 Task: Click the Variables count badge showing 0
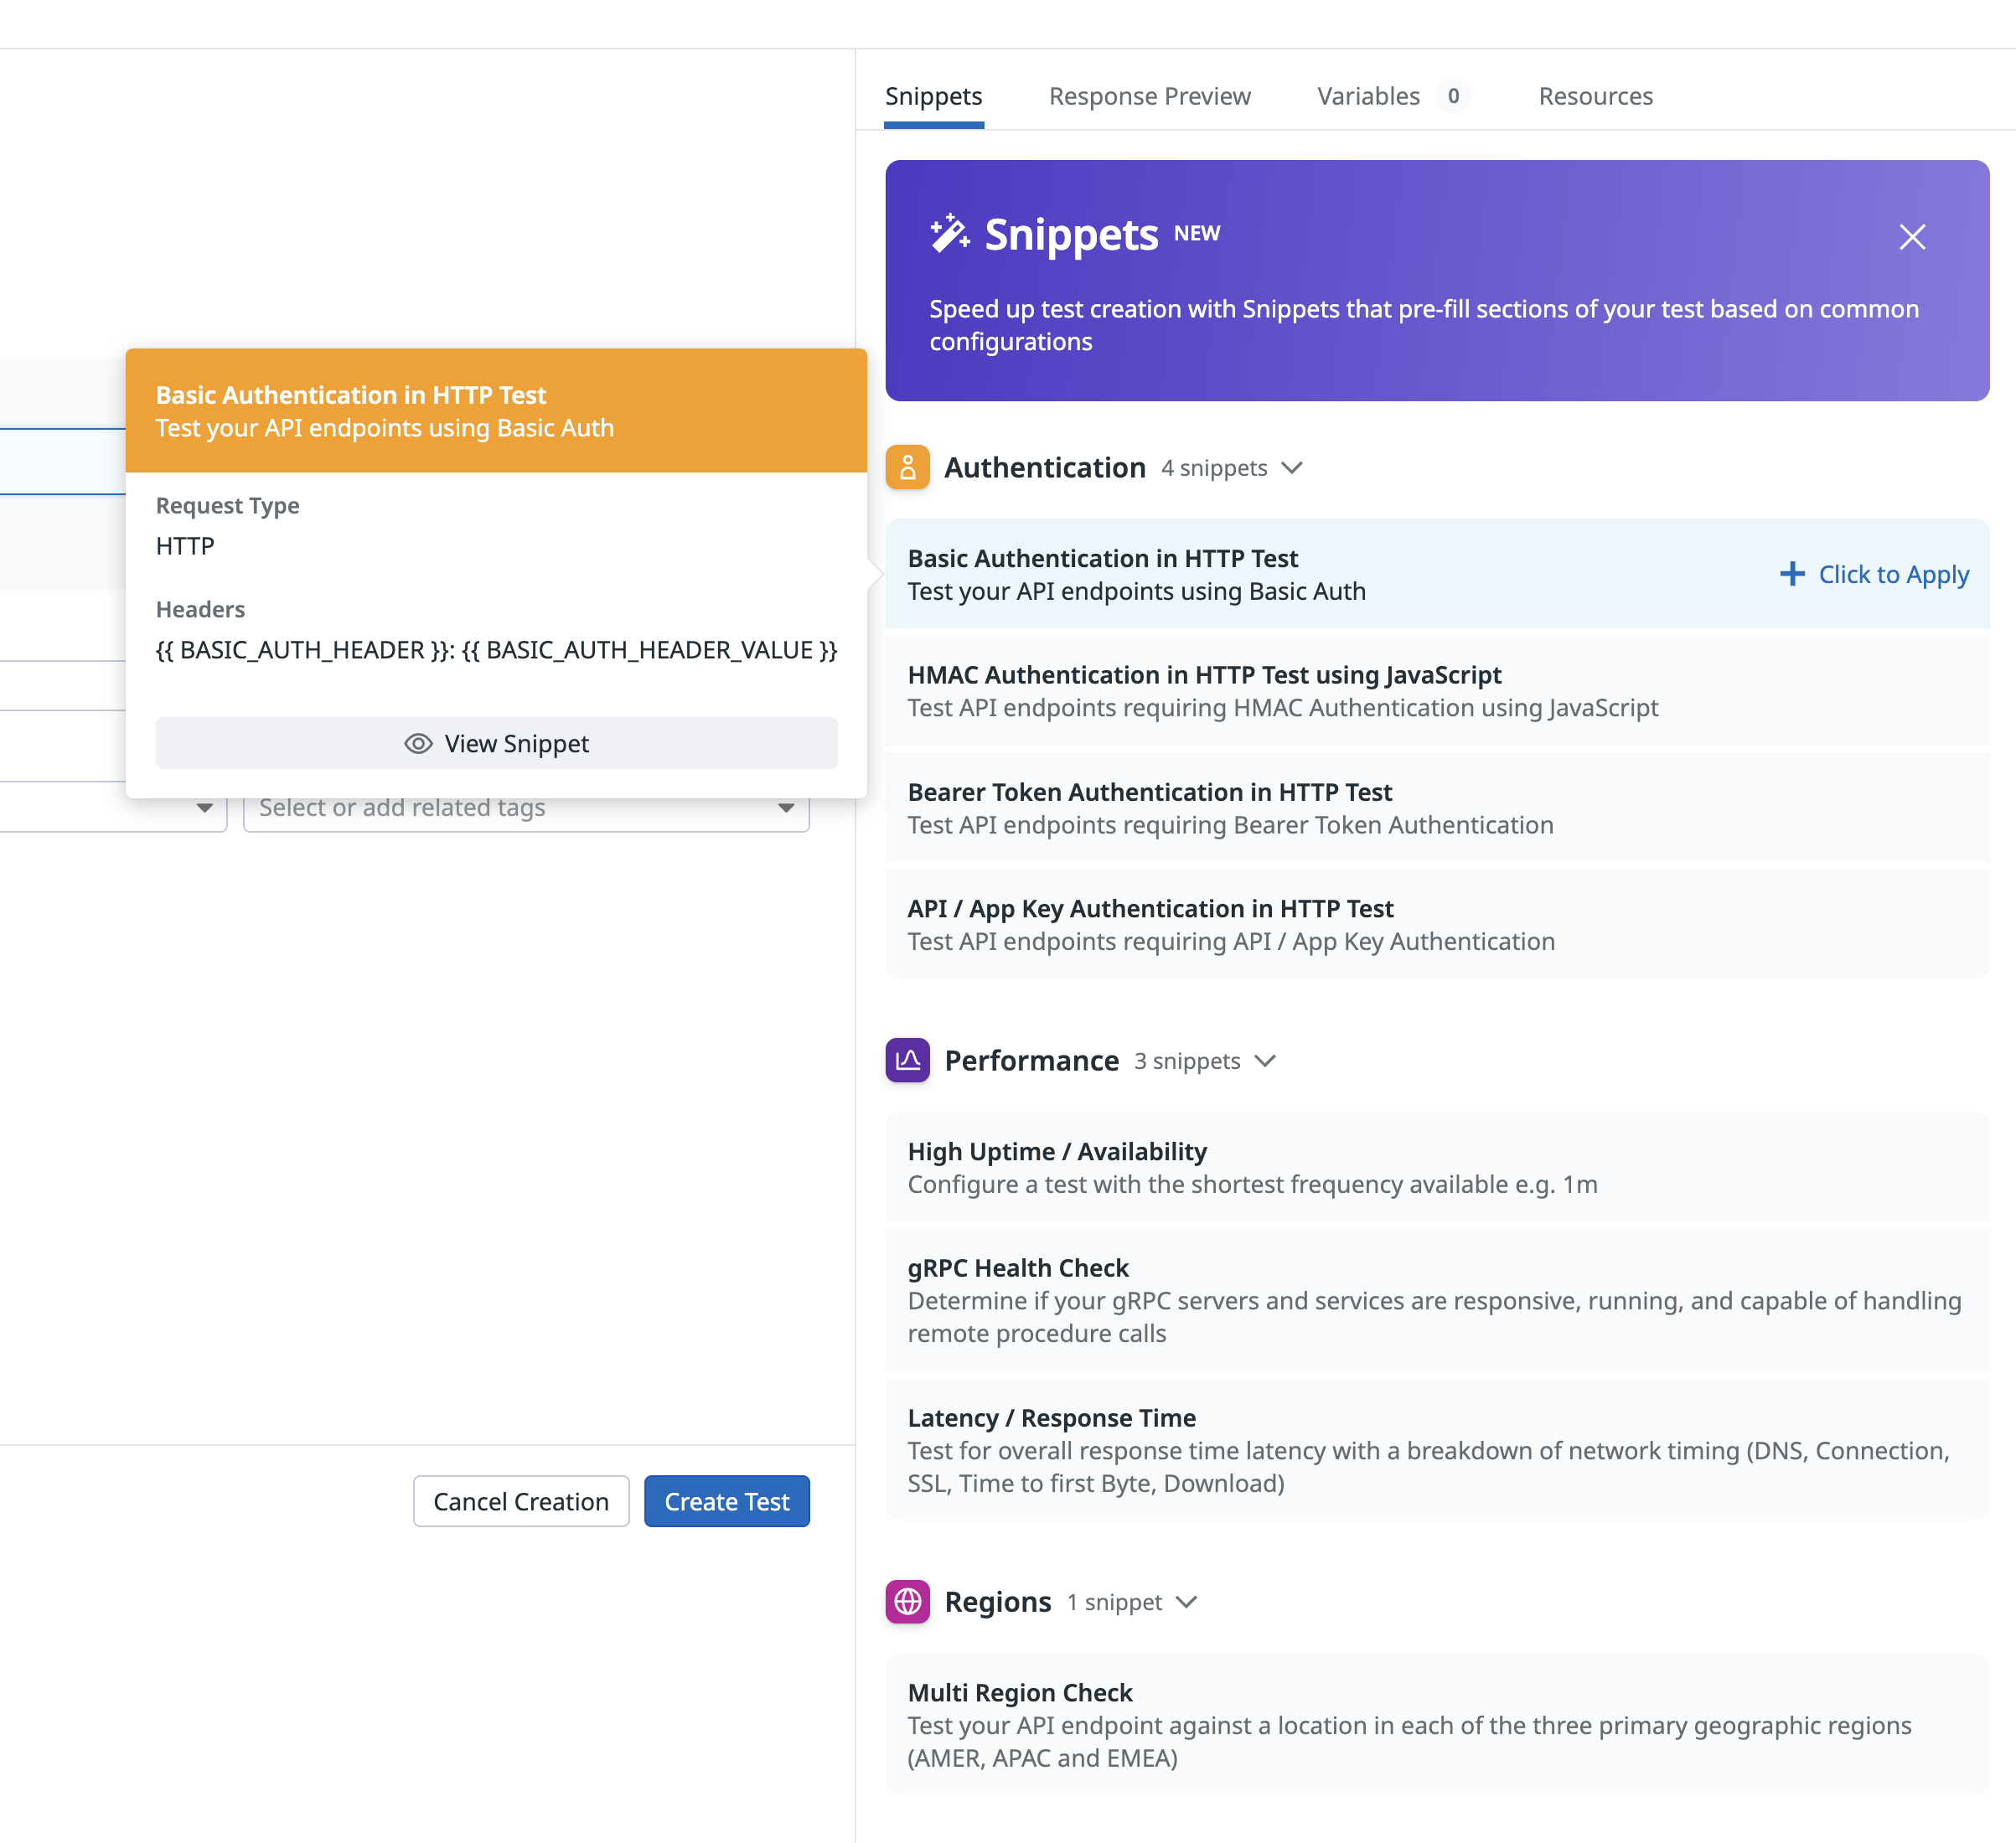[x=1453, y=96]
